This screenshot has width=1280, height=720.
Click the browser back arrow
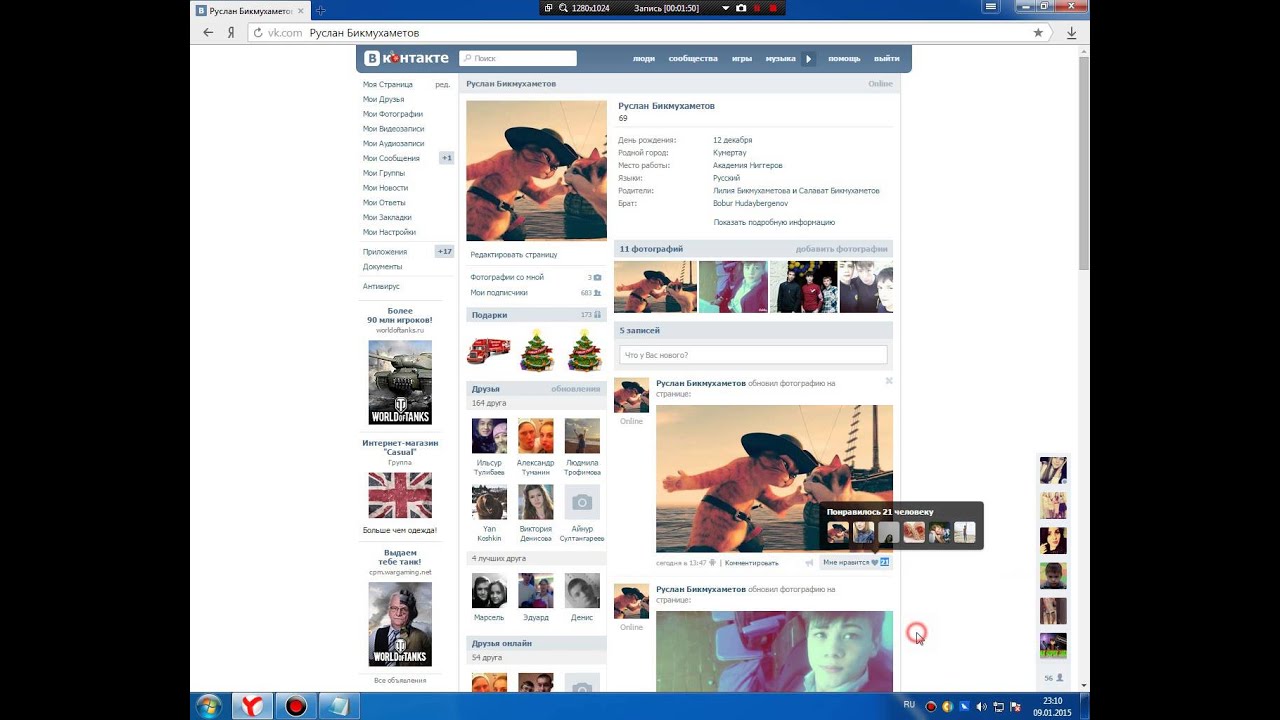click(208, 33)
